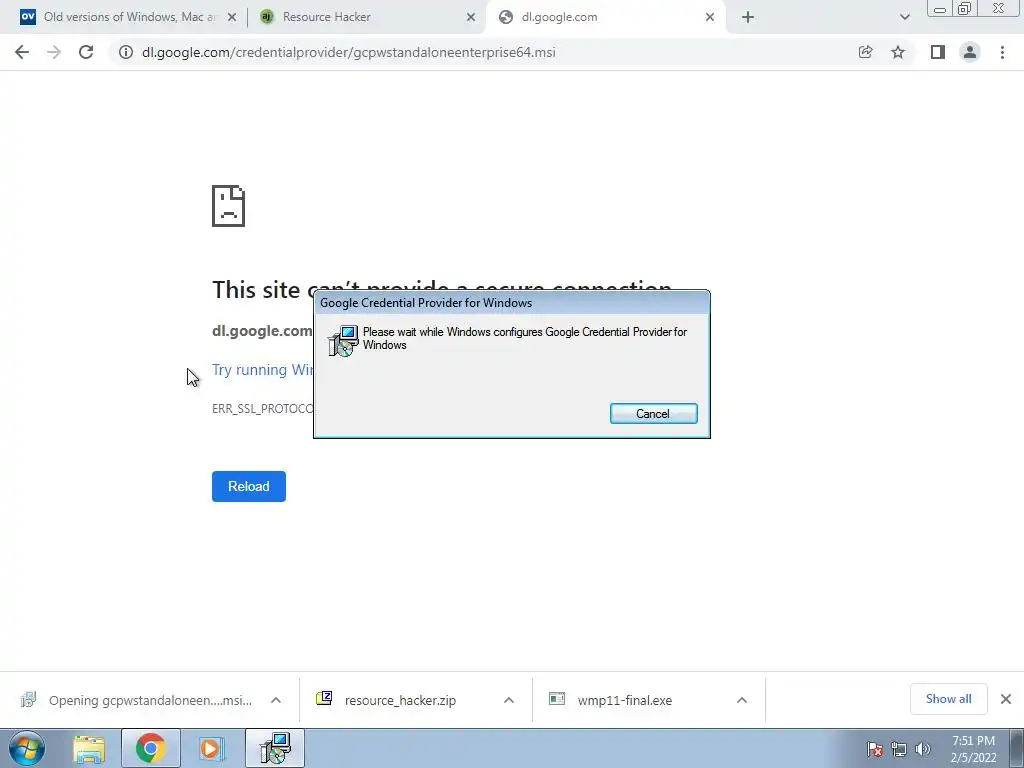This screenshot has height=768, width=1024.
Task: Launch Windows Media Player from taskbar
Action: (211, 748)
